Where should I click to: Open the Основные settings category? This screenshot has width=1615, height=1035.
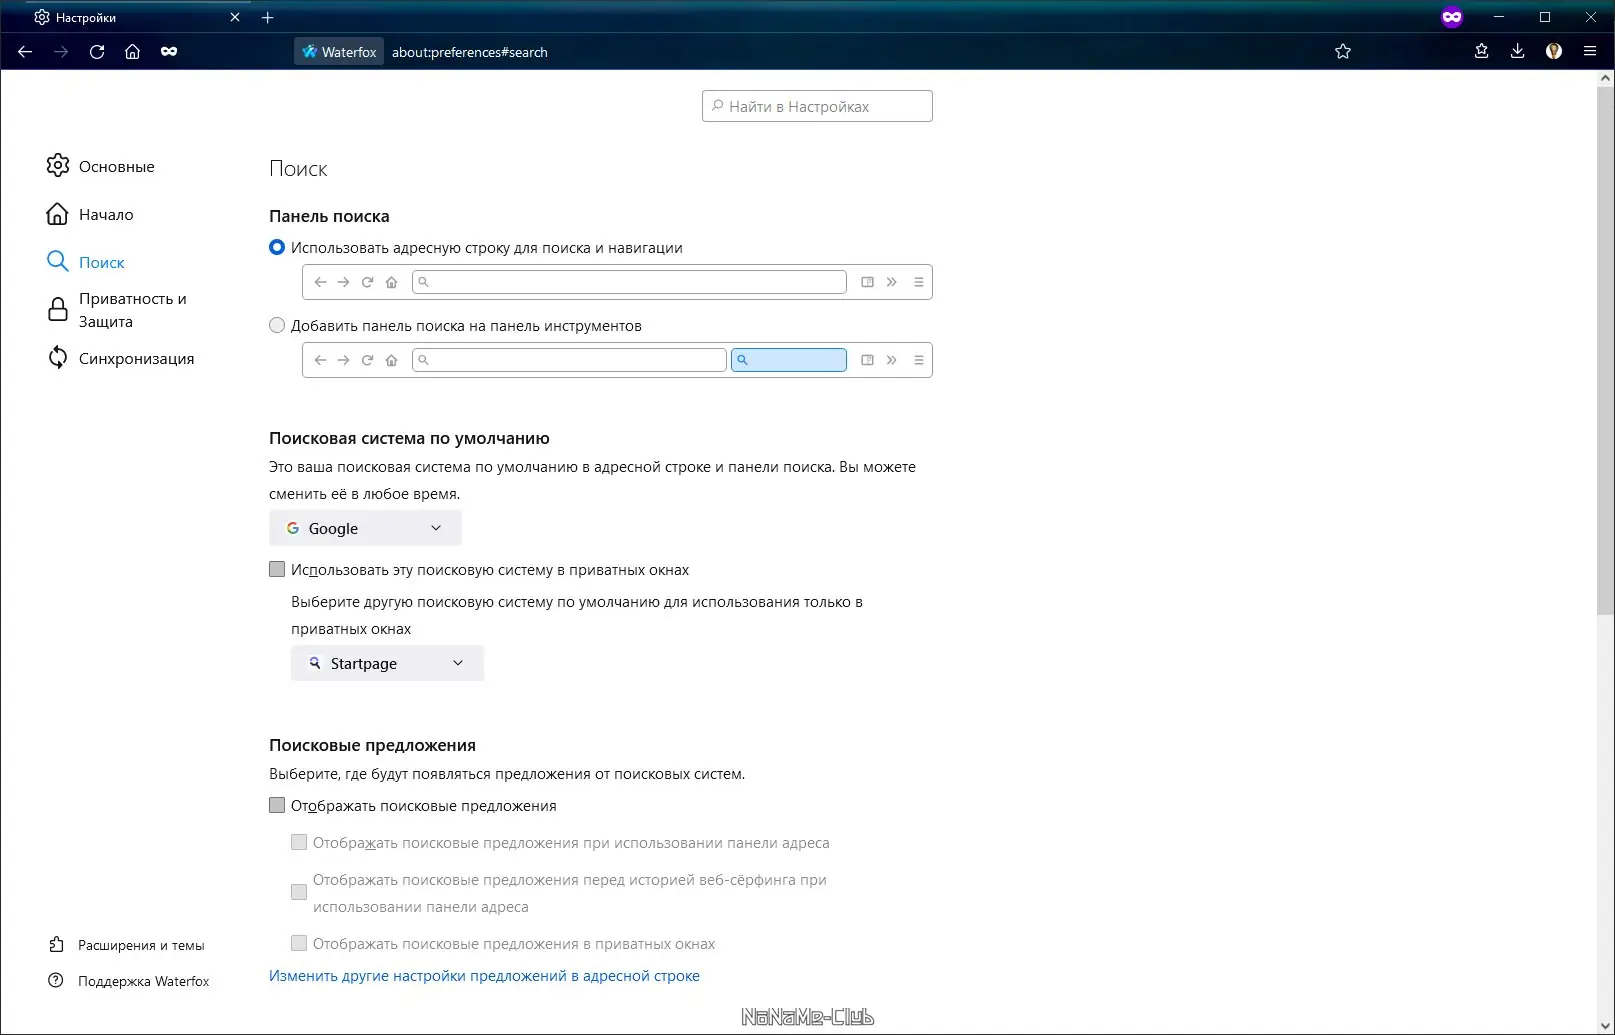coord(101,166)
